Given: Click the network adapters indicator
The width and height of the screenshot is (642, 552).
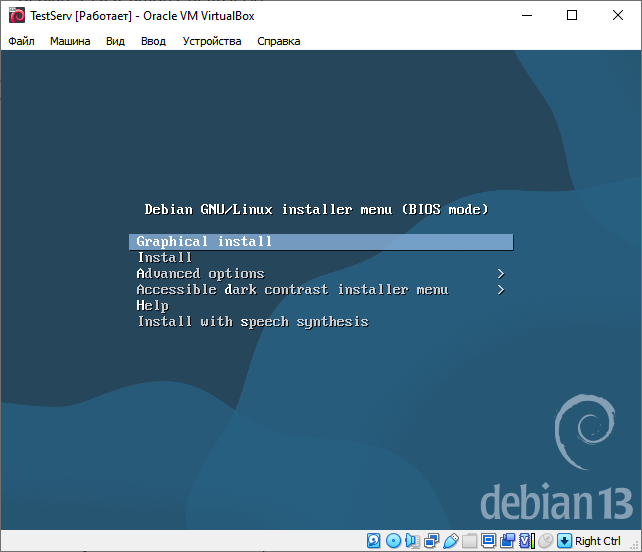Looking at the screenshot, I should (431, 541).
